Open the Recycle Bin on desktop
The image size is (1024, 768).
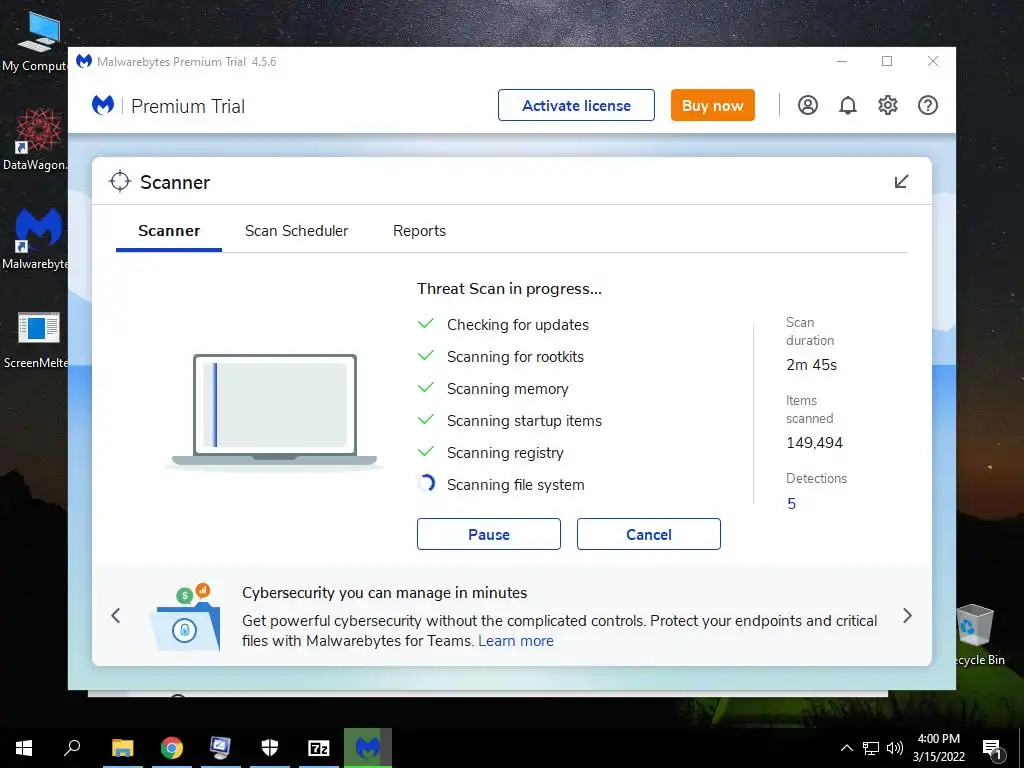(x=977, y=635)
